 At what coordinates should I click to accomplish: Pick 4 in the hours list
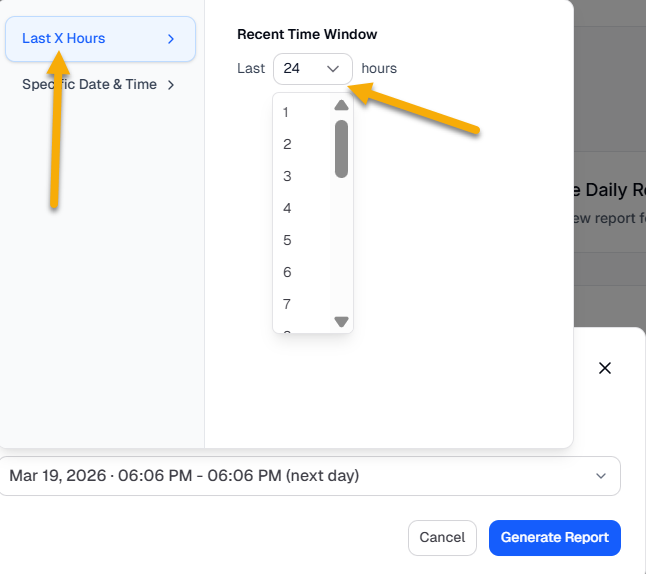[287, 208]
